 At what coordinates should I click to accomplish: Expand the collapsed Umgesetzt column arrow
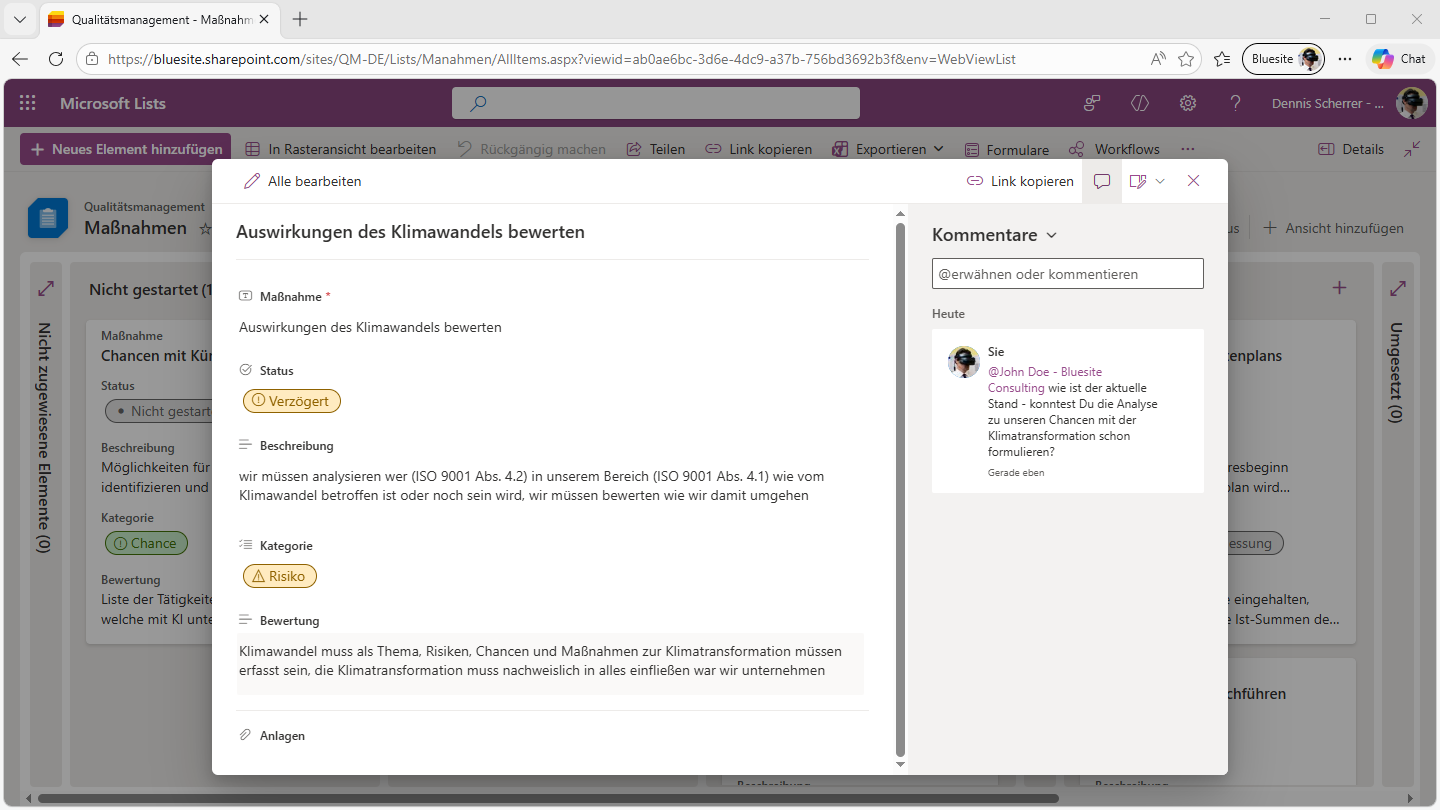pos(1398,288)
